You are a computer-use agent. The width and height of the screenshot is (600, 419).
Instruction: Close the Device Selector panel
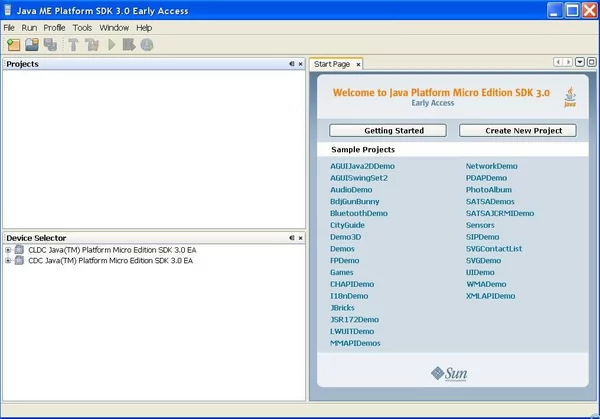click(300, 238)
